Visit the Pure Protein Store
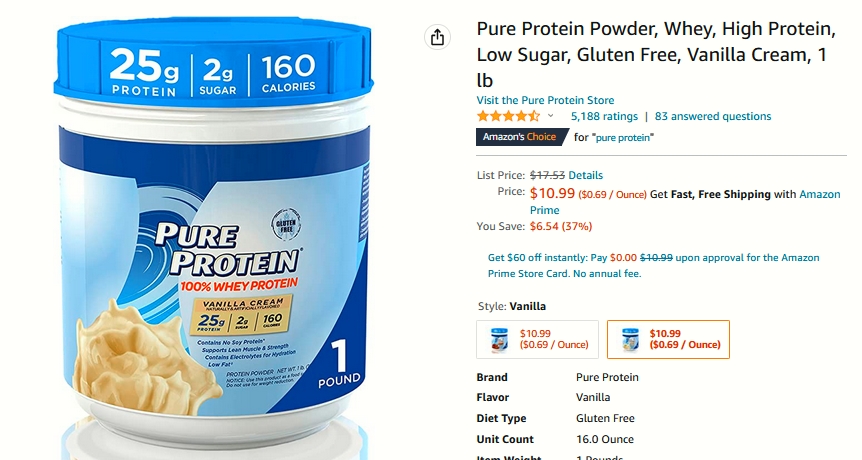Viewport: 862px width, 460px height. tap(545, 100)
